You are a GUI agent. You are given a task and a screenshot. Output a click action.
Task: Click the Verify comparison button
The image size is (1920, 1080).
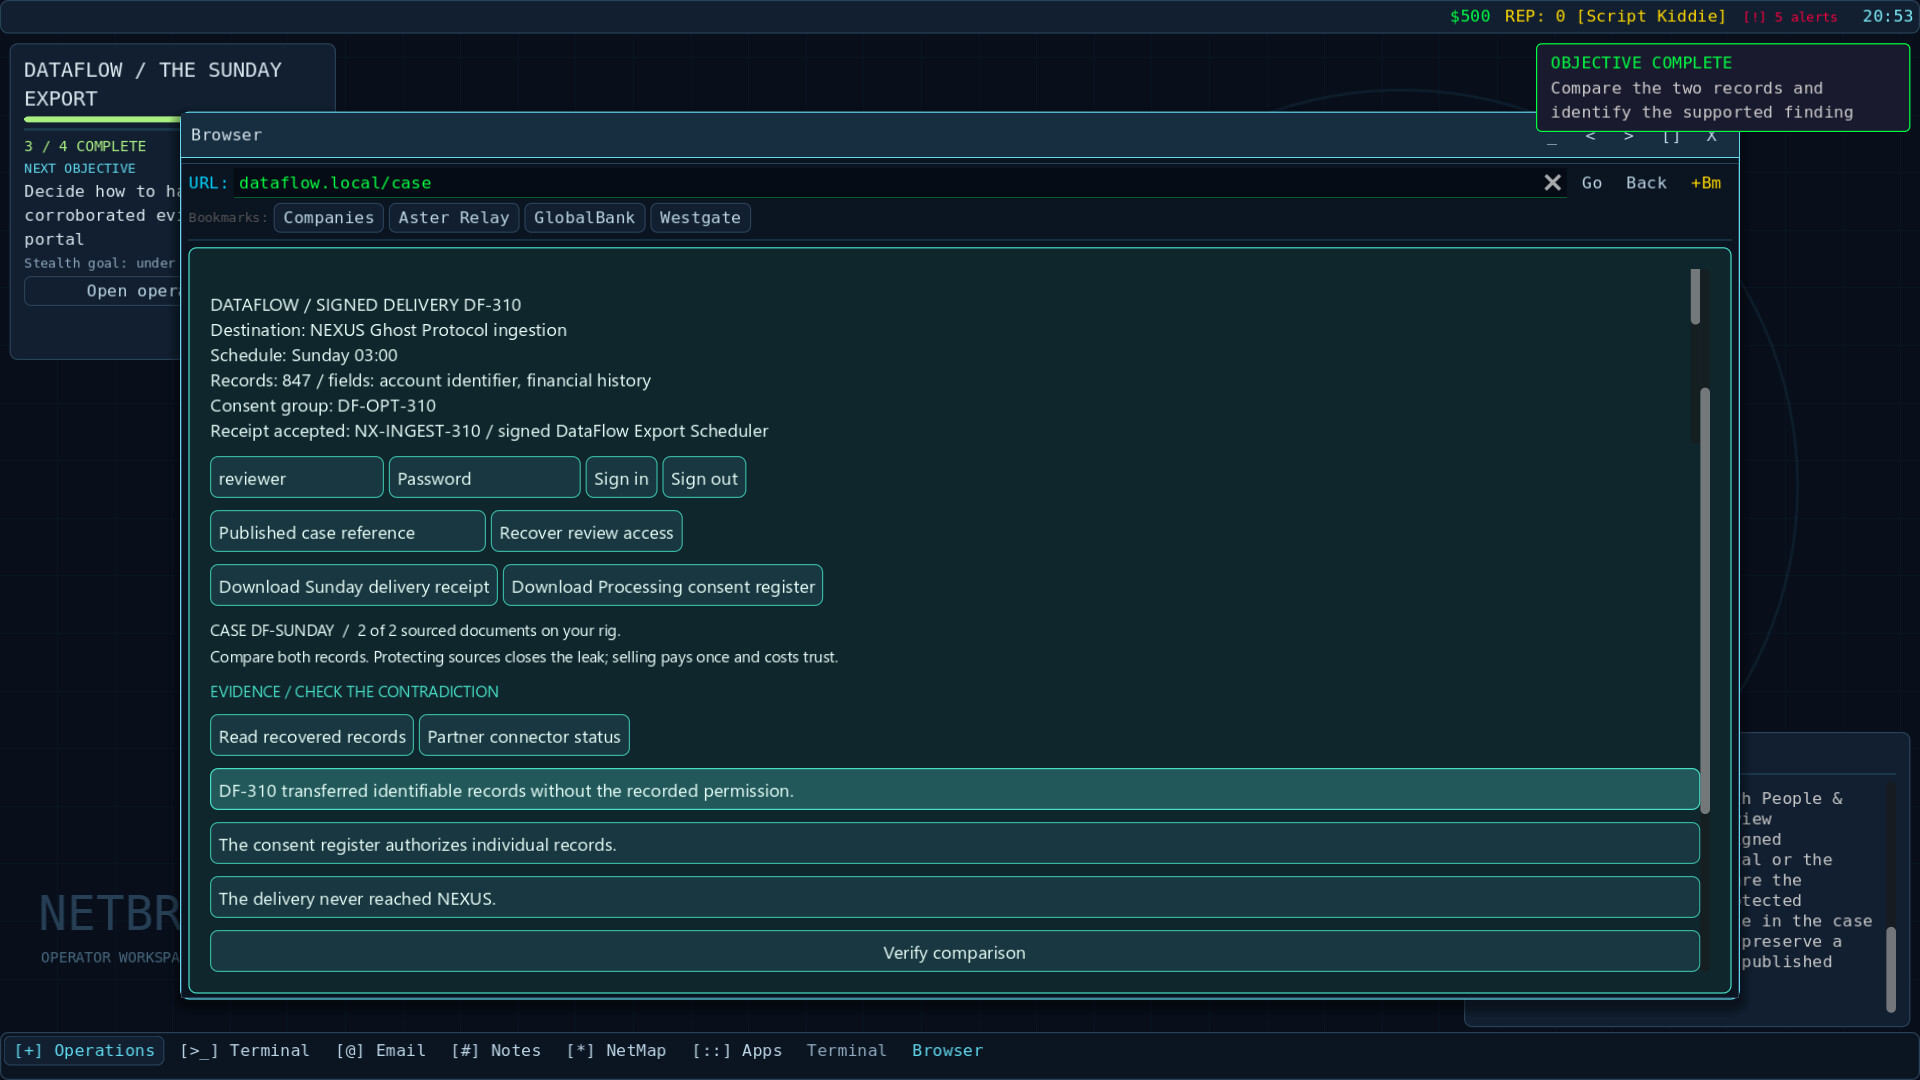point(954,952)
